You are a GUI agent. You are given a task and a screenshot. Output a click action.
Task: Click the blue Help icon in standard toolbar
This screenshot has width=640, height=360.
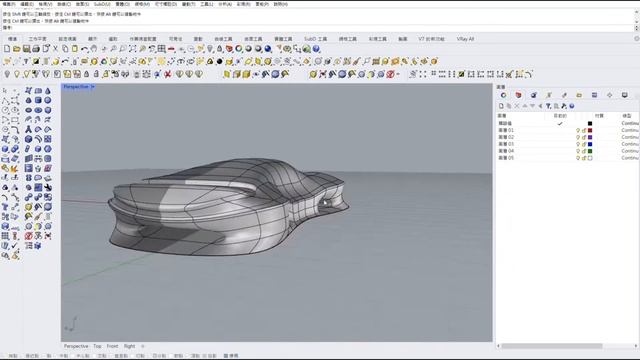[316, 49]
